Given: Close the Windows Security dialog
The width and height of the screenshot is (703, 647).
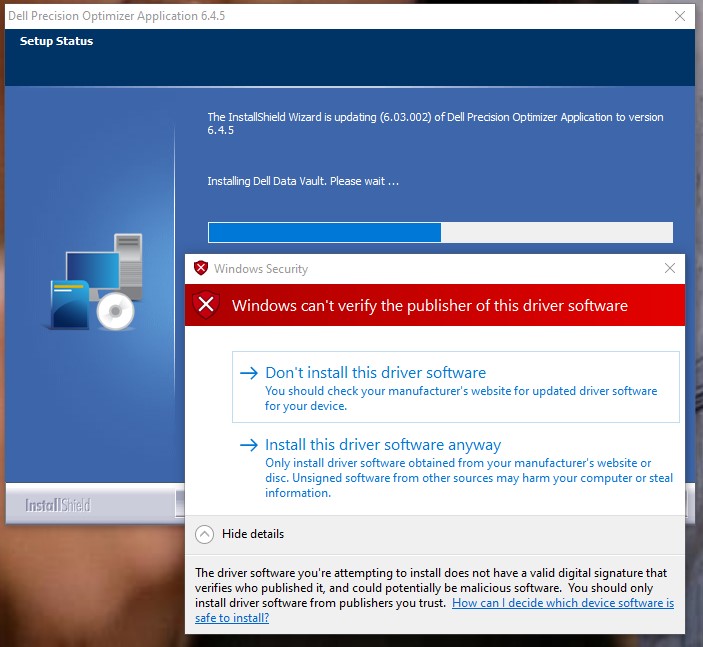Looking at the screenshot, I should pyautogui.click(x=670, y=268).
